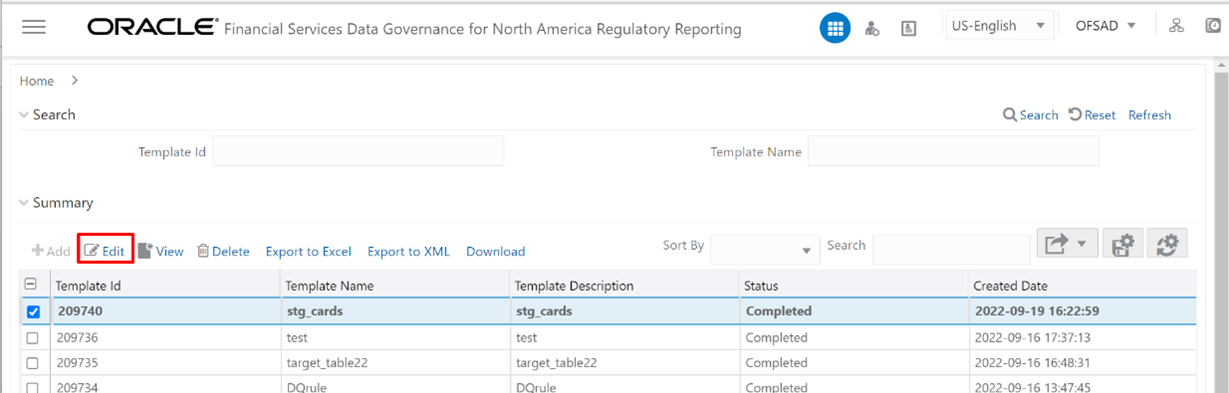The image size is (1229, 393).
Task: Open the US-English language dropdown
Action: [999, 25]
